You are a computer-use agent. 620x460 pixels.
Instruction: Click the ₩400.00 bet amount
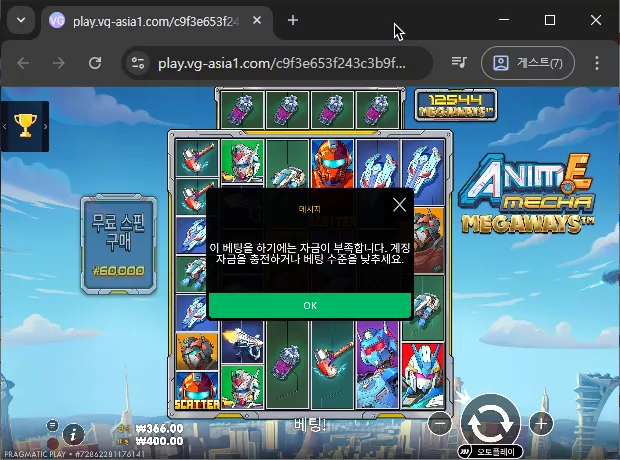point(159,441)
